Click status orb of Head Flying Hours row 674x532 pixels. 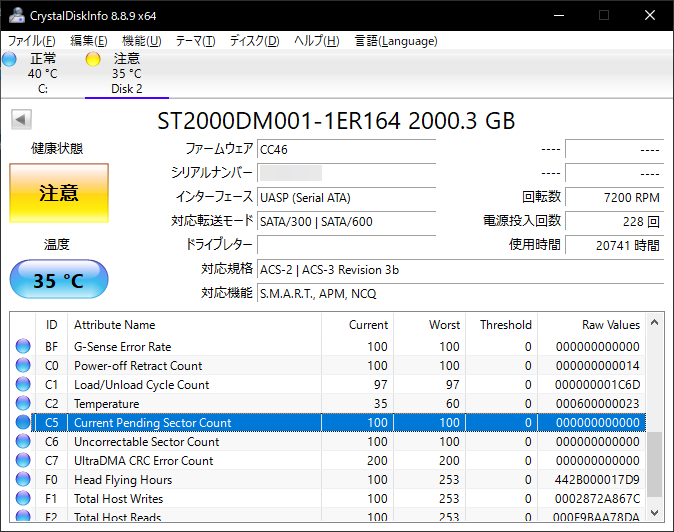point(23,479)
